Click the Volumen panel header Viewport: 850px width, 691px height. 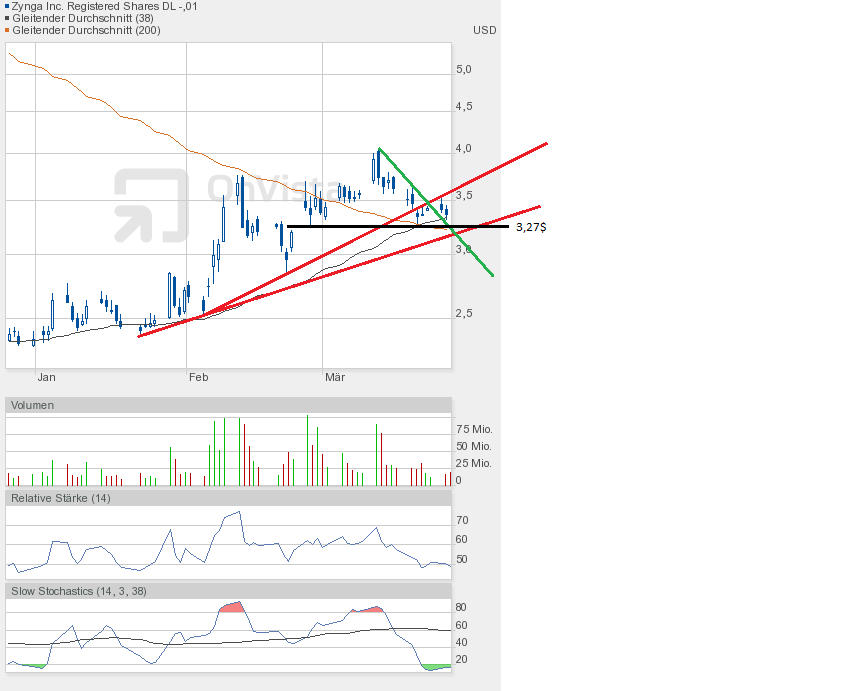pos(33,405)
